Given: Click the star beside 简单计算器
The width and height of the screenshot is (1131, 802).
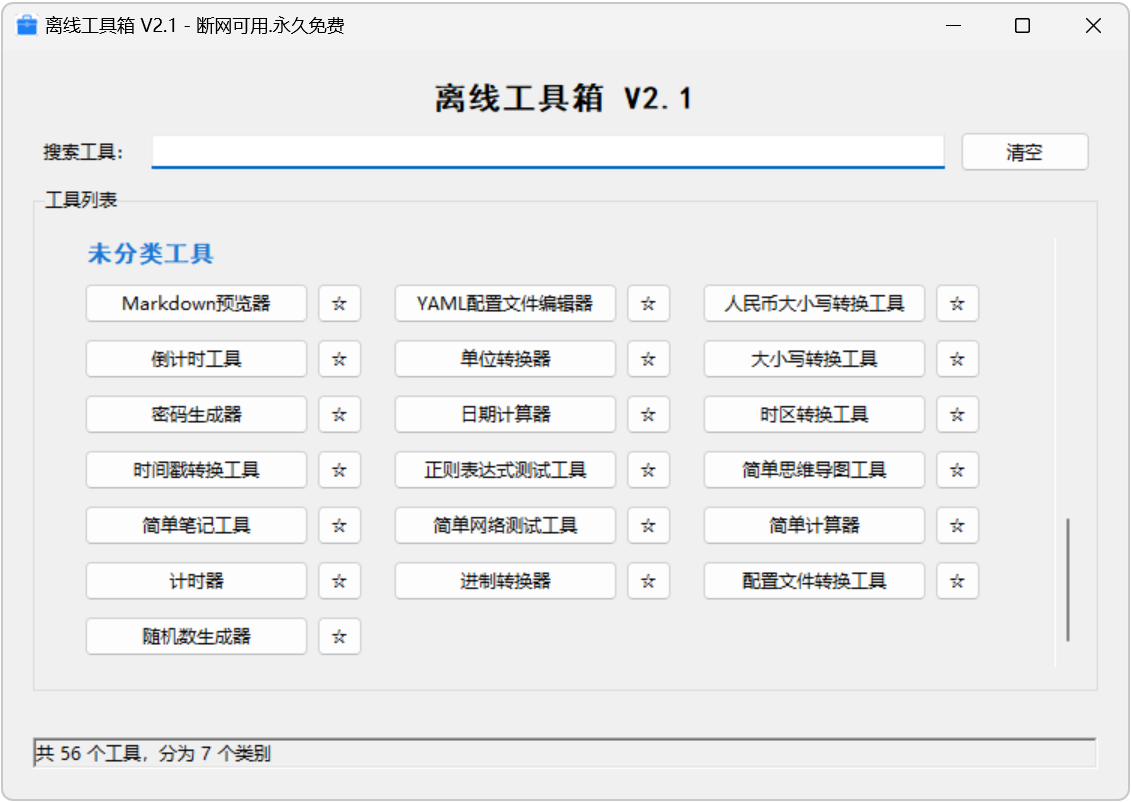Looking at the screenshot, I should [x=956, y=526].
